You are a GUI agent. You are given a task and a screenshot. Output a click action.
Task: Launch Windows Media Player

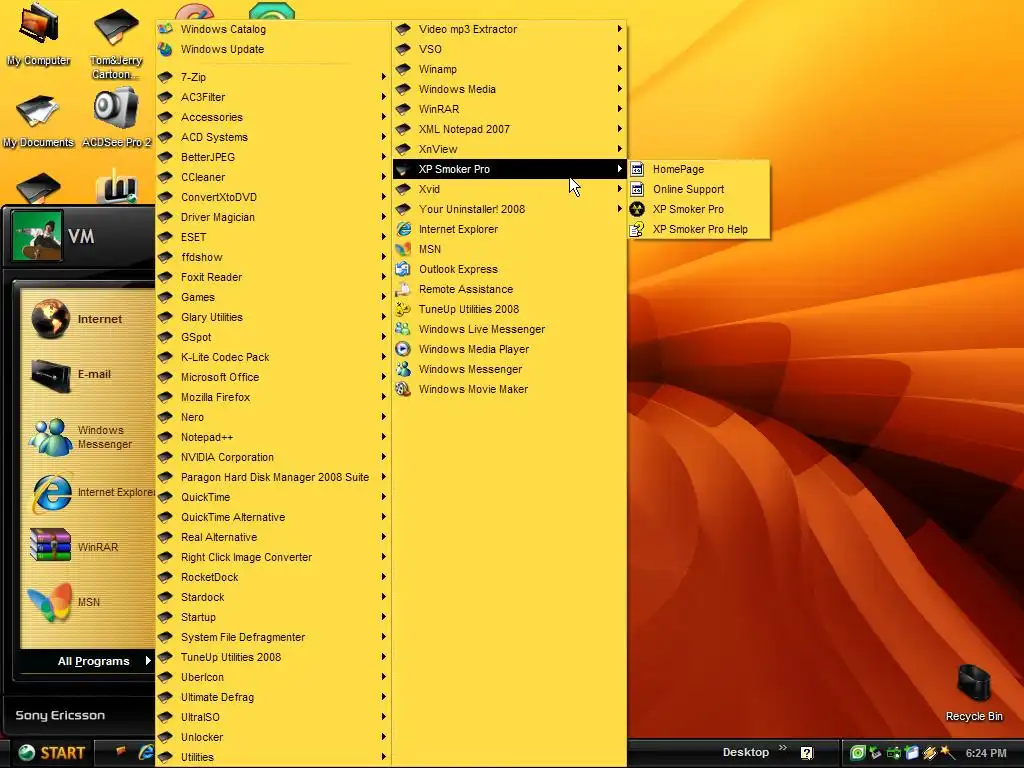509,349
